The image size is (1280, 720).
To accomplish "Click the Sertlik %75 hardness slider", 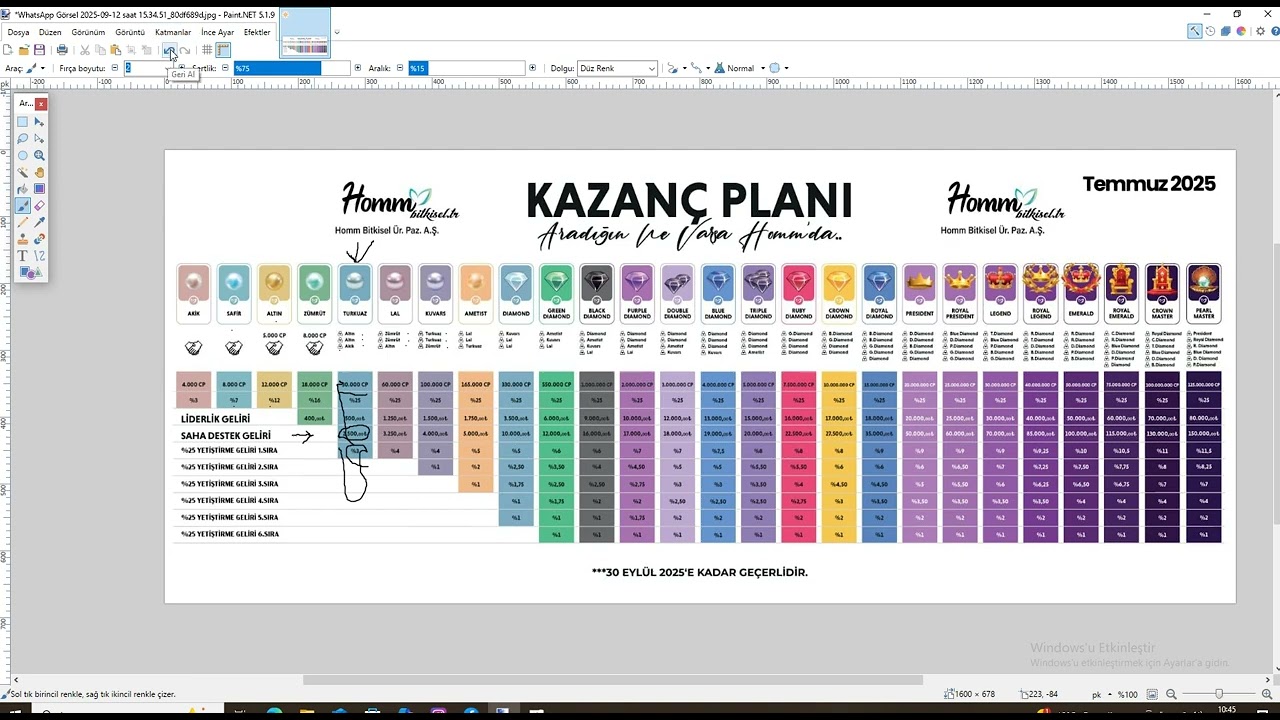I will [292, 68].
